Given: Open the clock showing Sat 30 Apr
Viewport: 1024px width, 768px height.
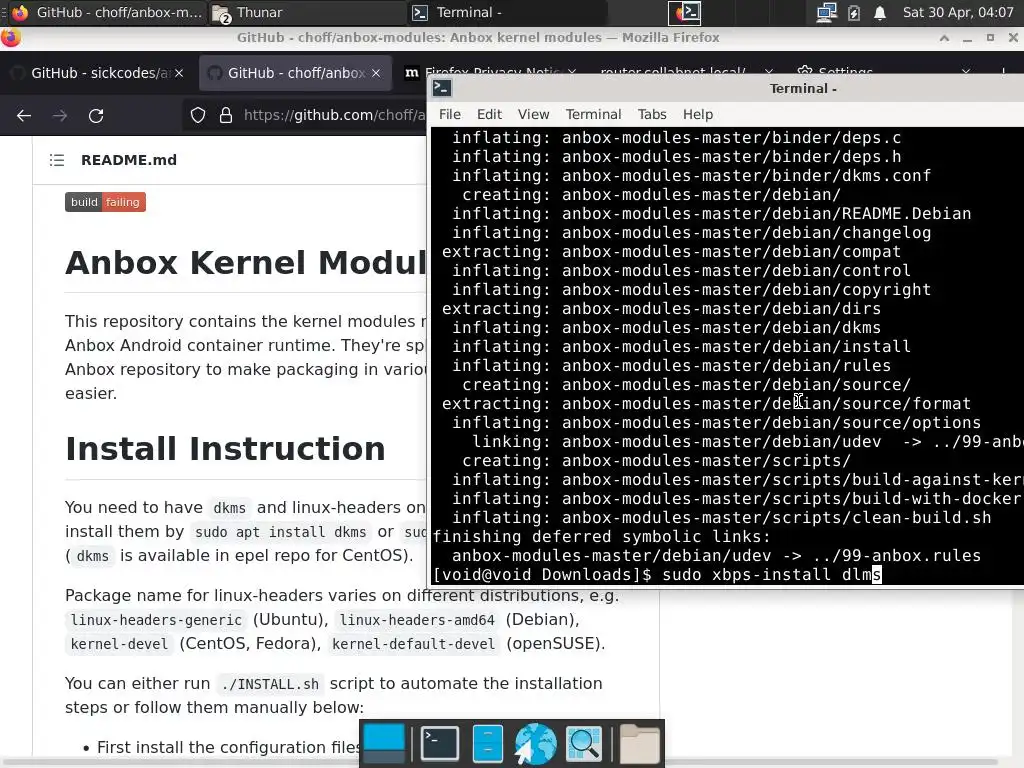Looking at the screenshot, I should click(957, 12).
